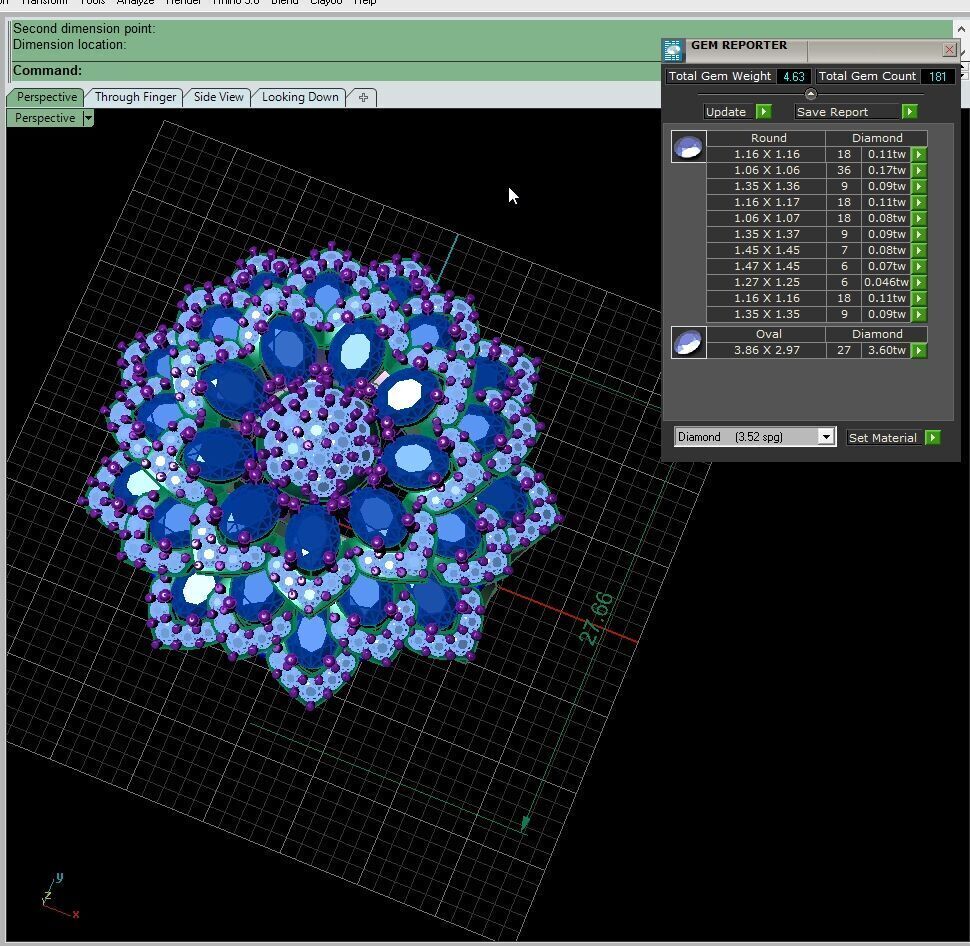The image size is (970, 946).
Task: Click the Perspective viewport title label
Action: click(x=45, y=118)
